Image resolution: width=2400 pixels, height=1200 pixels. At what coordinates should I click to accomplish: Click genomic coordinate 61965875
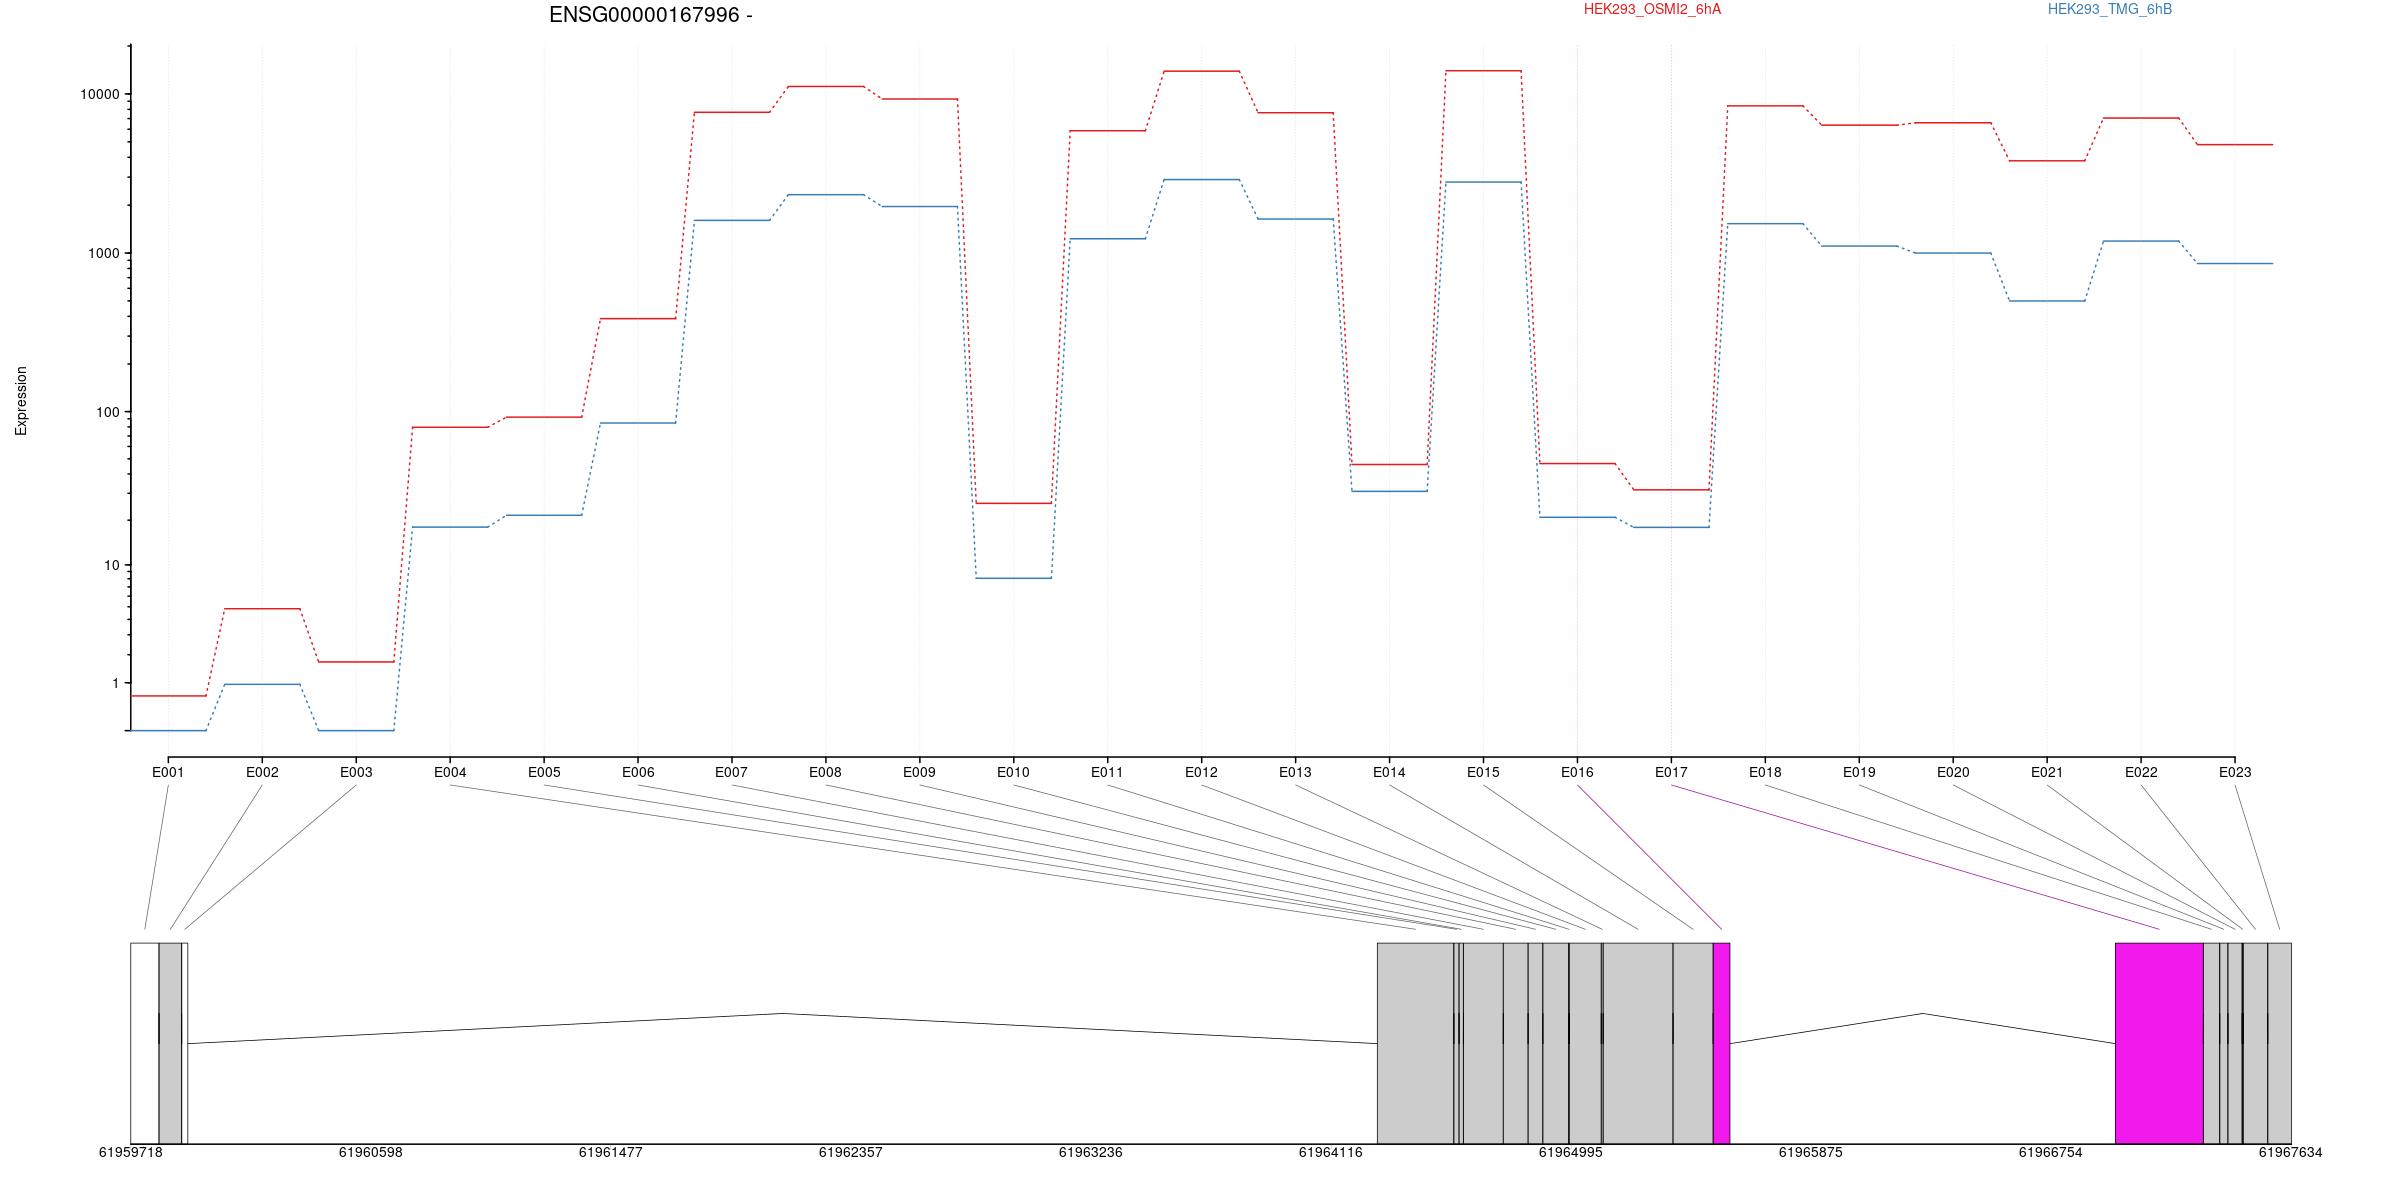1810,1152
